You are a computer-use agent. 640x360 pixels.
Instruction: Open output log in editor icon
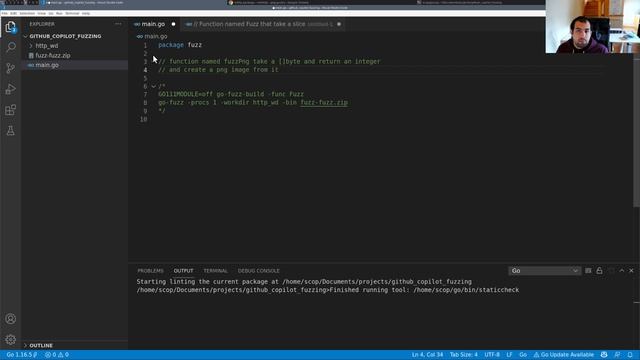[611, 271]
